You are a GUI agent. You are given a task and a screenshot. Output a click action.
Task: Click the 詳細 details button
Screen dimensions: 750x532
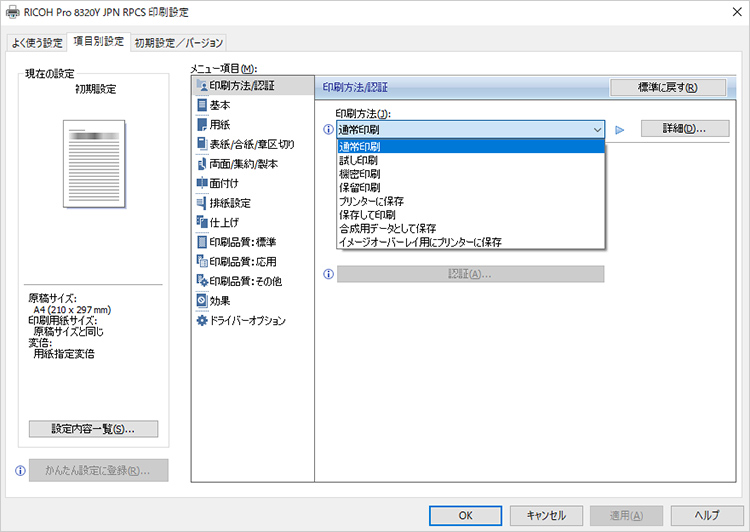[684, 129]
